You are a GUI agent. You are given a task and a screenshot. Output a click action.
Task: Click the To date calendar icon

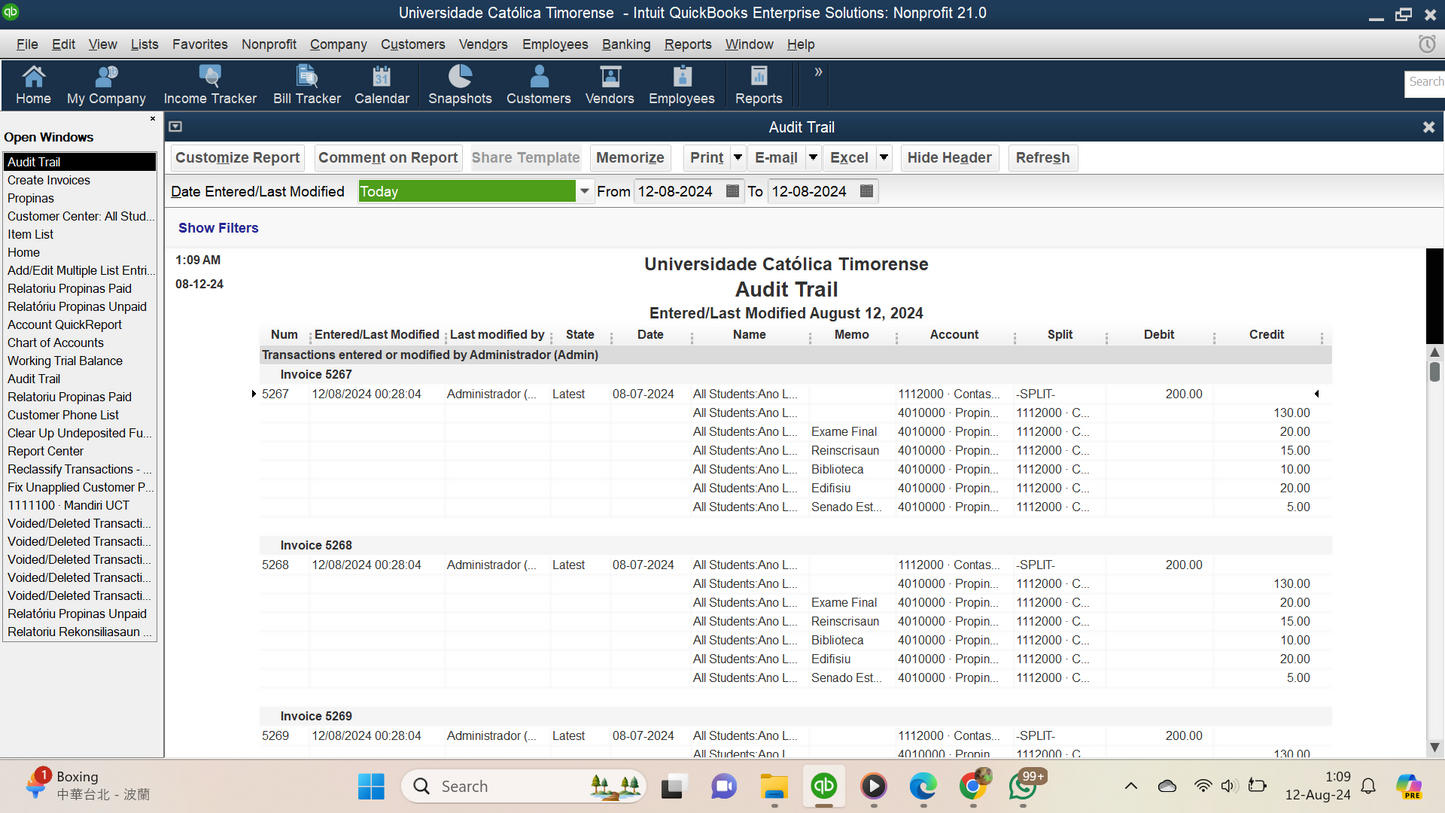pos(867,192)
